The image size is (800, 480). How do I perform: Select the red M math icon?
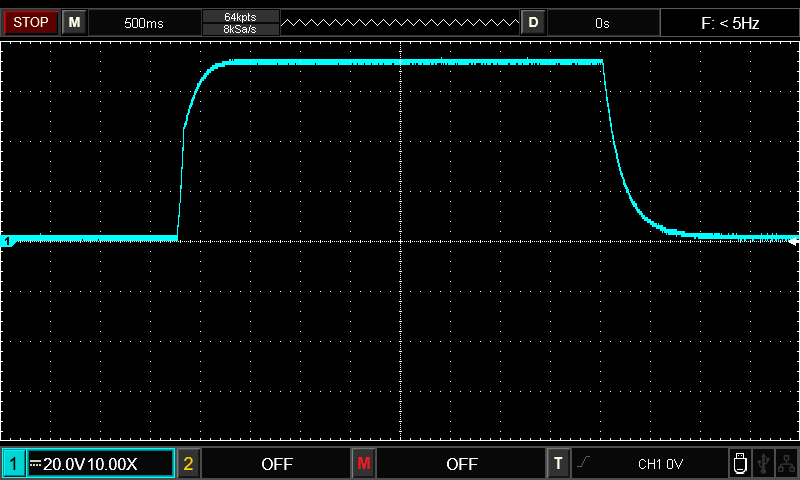pos(363,464)
